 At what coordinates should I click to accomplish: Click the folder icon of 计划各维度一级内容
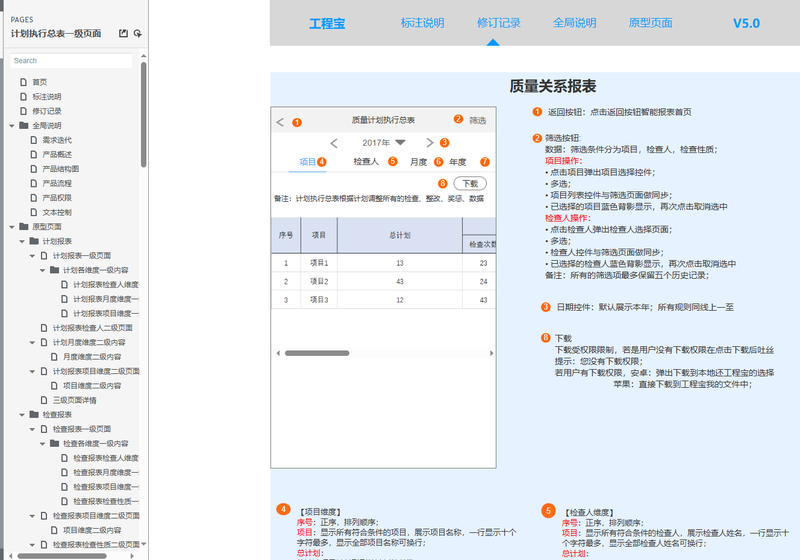(x=54, y=270)
